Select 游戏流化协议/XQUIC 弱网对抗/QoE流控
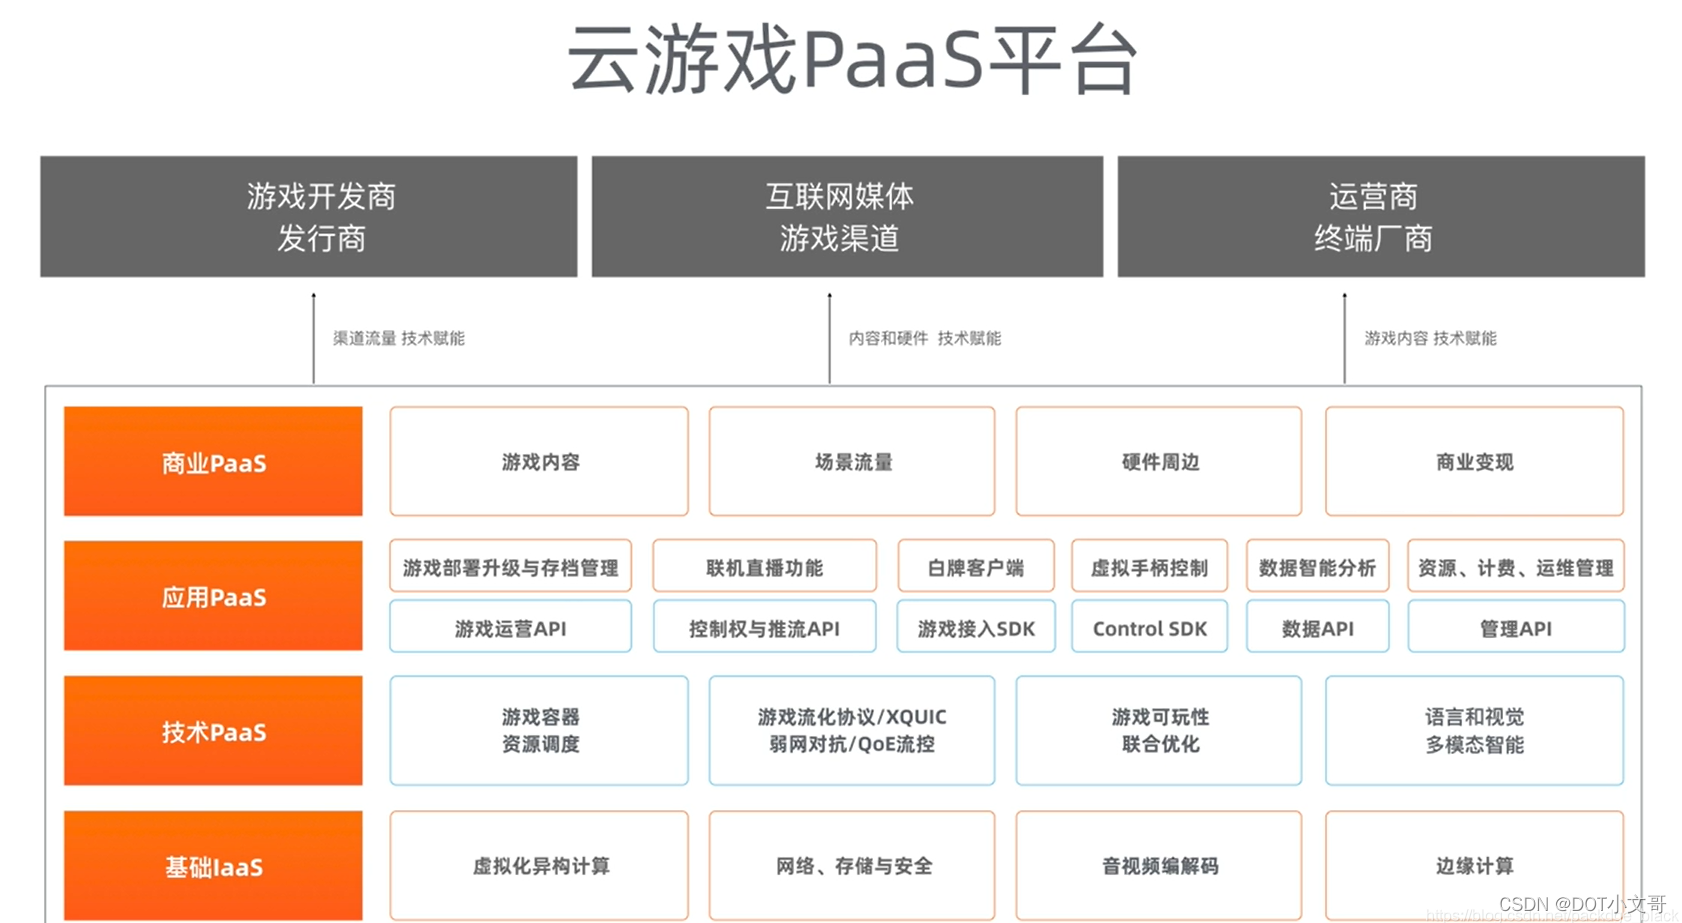The width and height of the screenshot is (1682, 923). click(851, 731)
